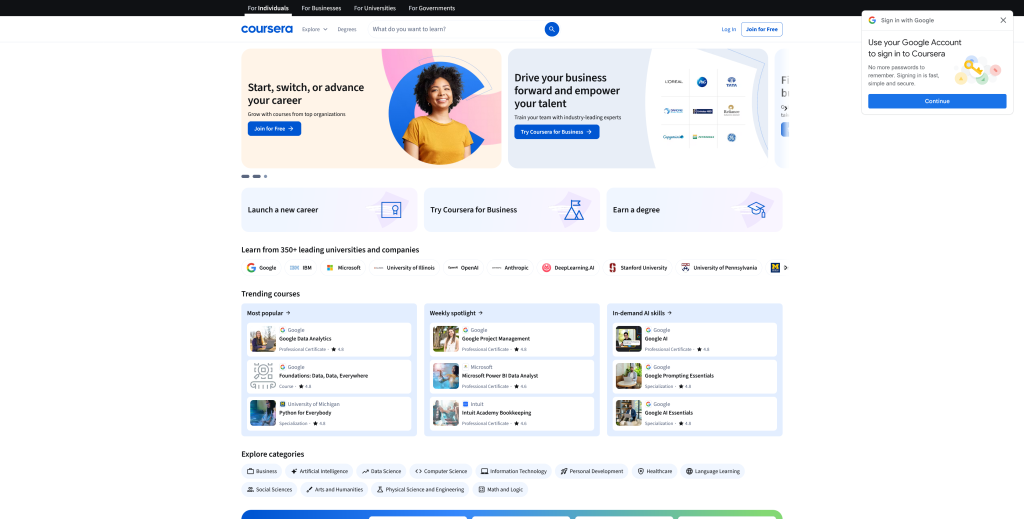This screenshot has height=519, width=1024.
Task: Open Microsoft Power BI Data Analyst course
Action: [512, 377]
